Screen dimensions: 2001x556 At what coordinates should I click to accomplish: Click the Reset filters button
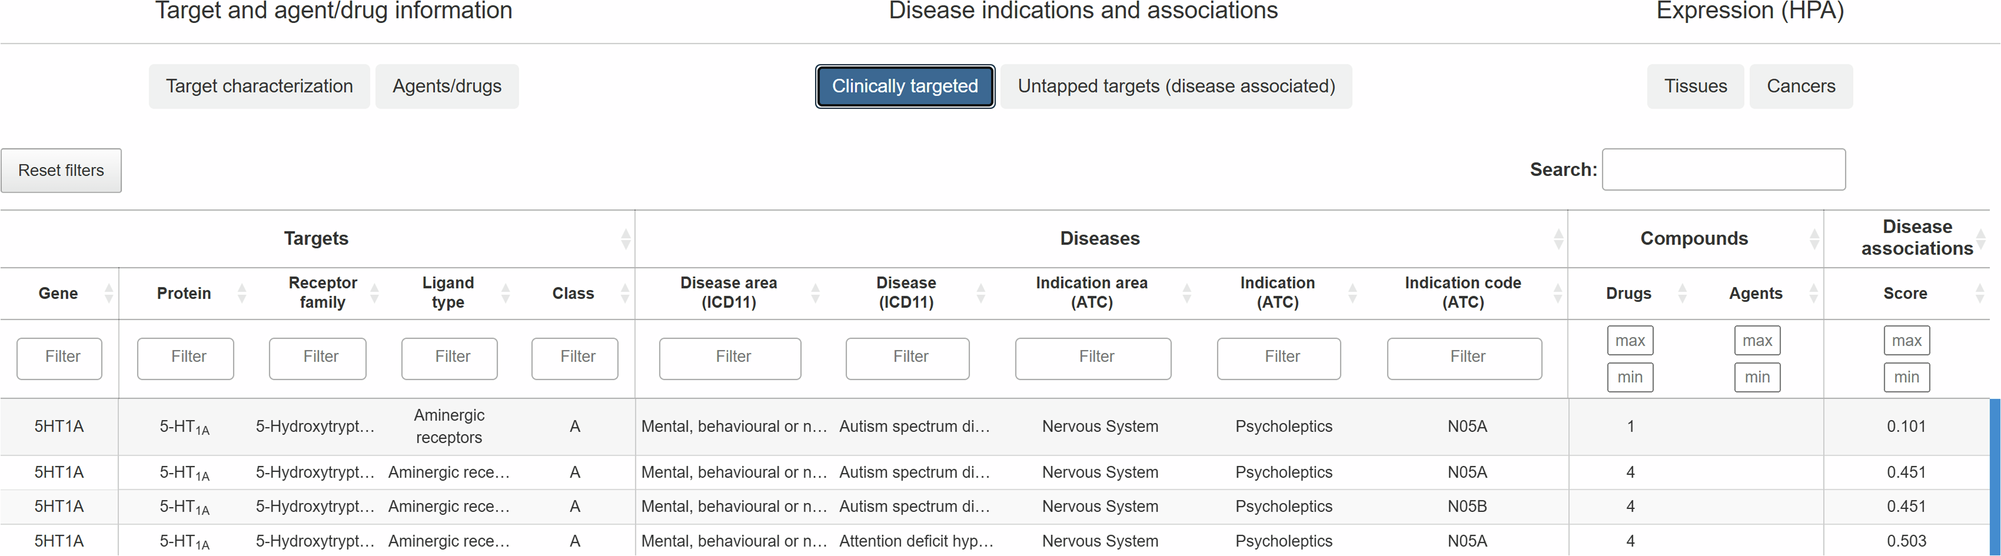point(61,171)
